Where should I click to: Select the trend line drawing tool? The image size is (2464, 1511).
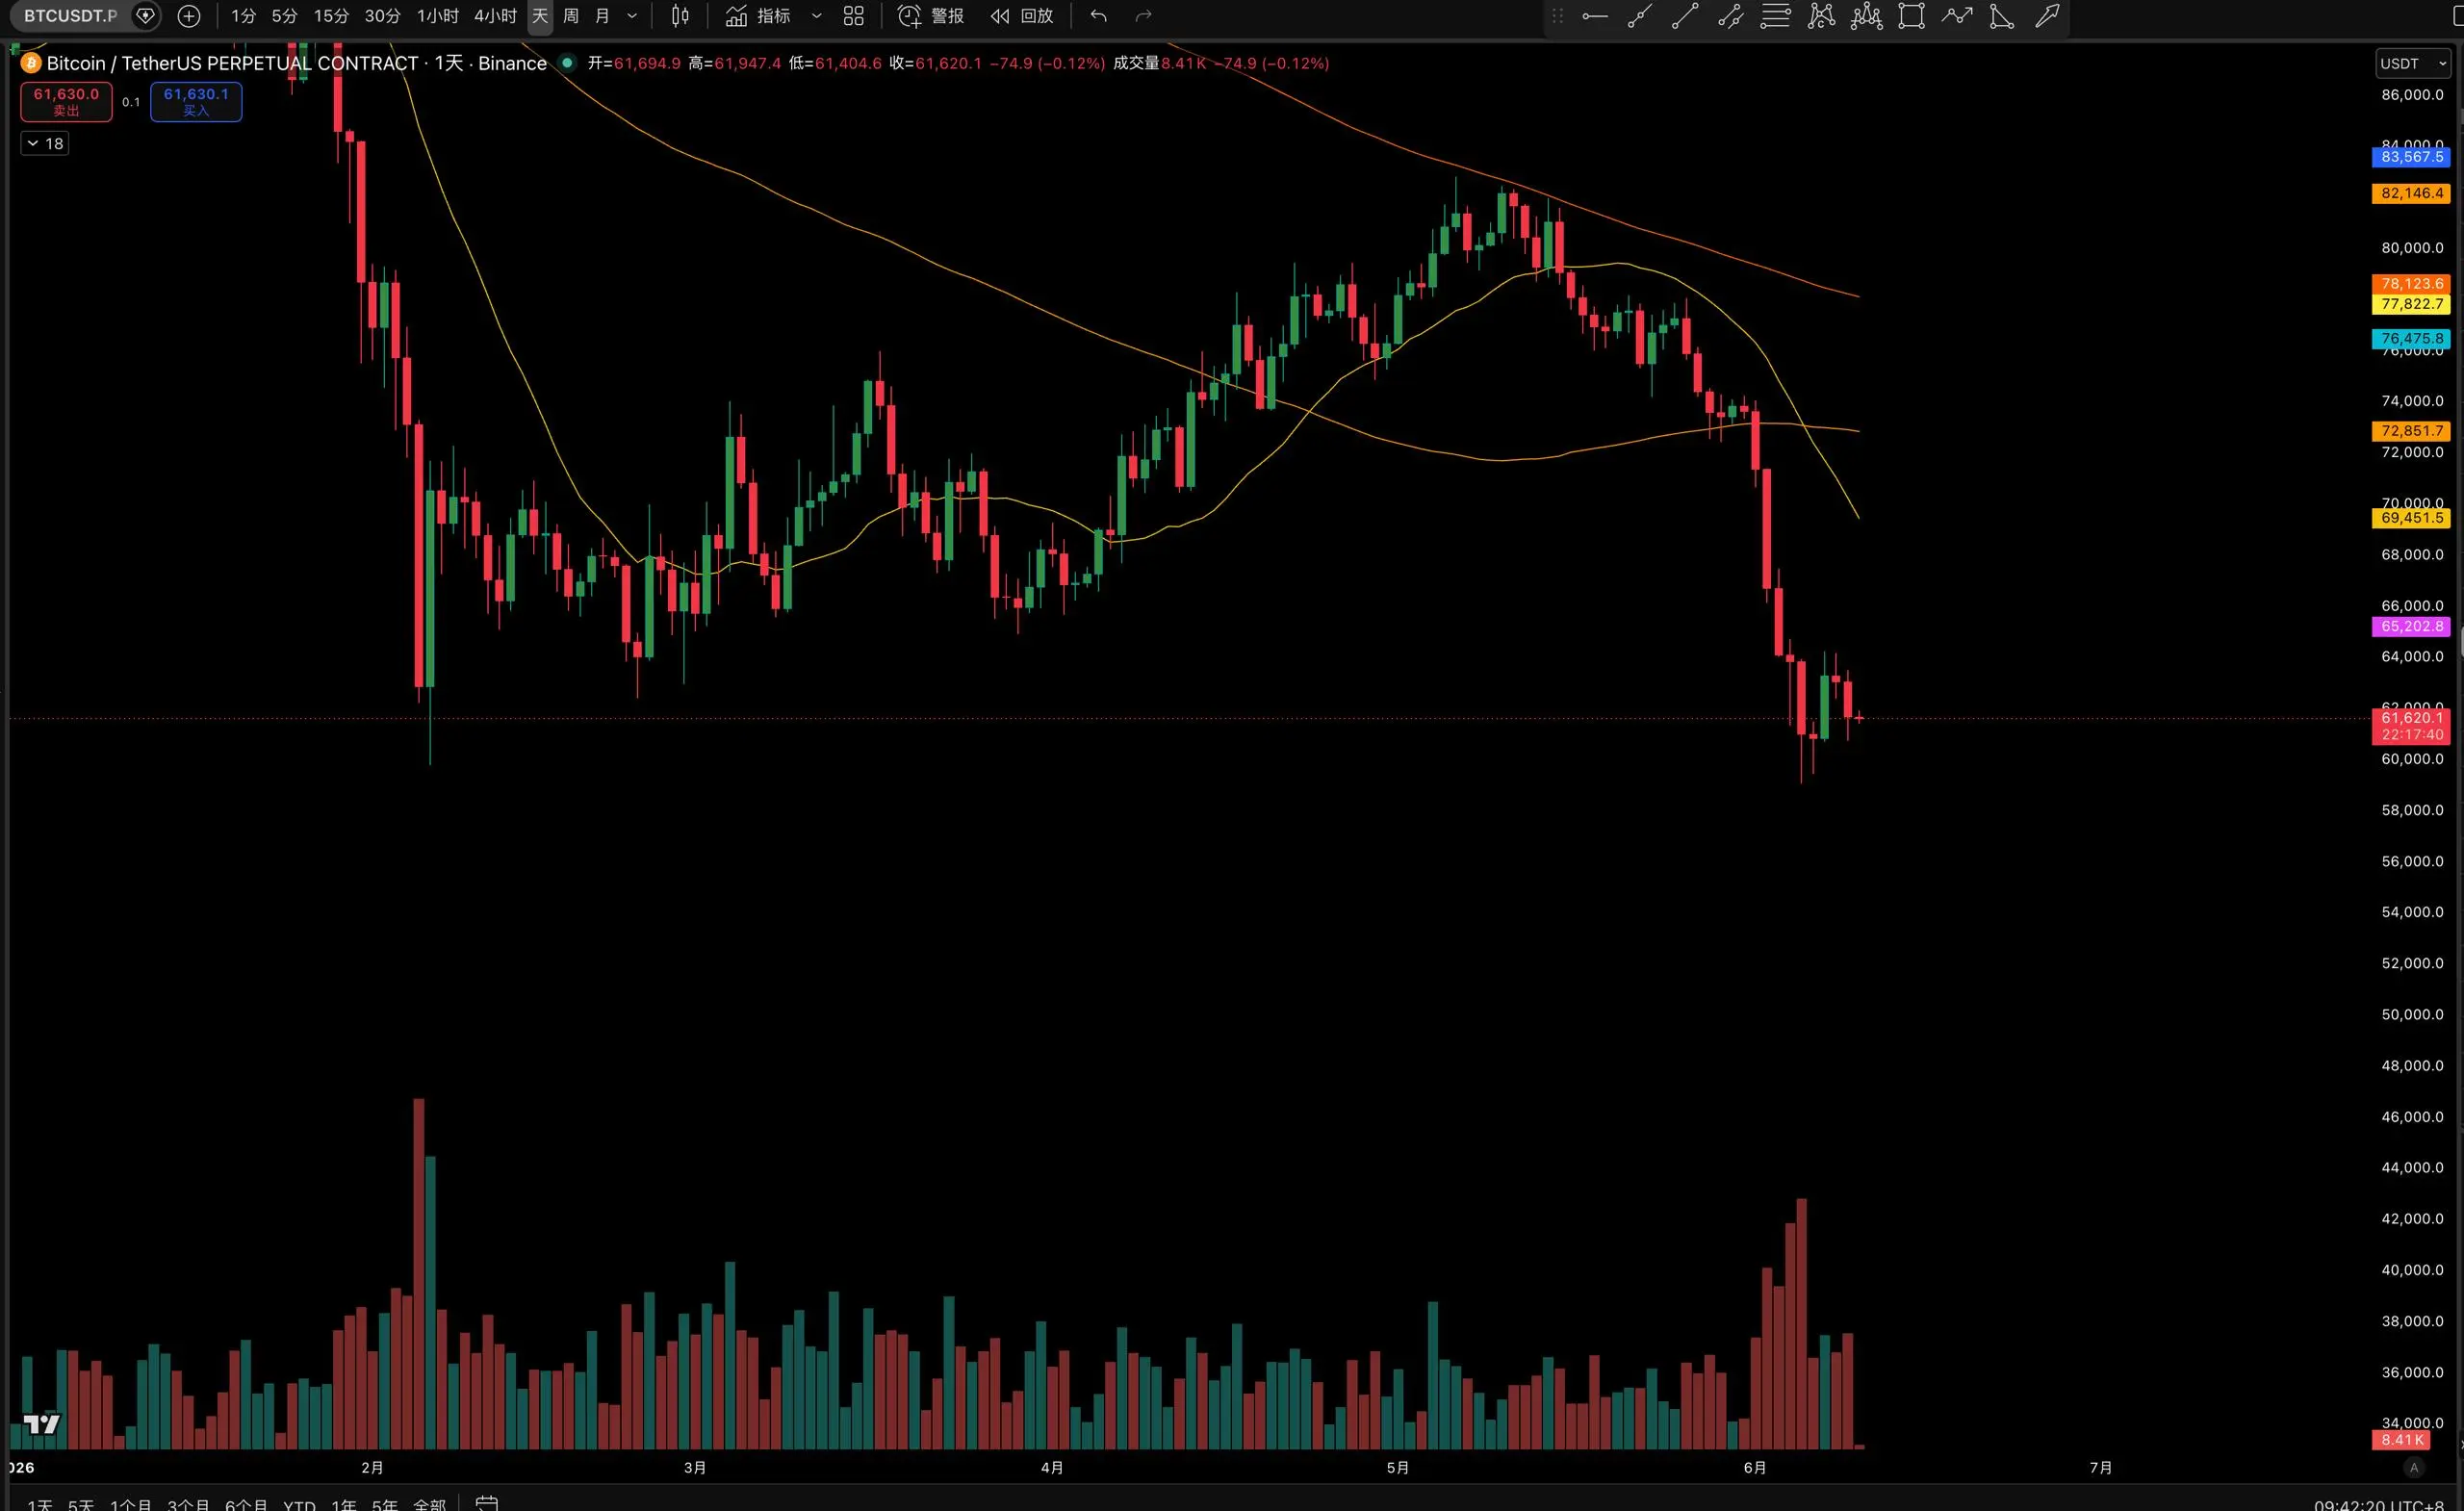[1685, 16]
